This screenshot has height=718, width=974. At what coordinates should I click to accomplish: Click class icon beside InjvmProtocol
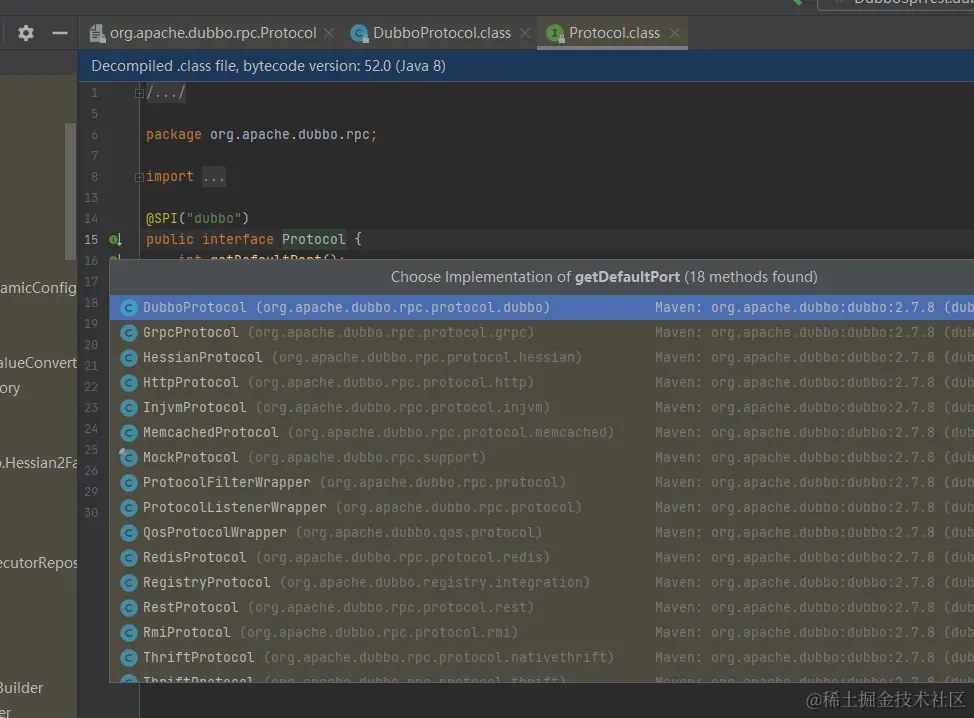point(129,407)
